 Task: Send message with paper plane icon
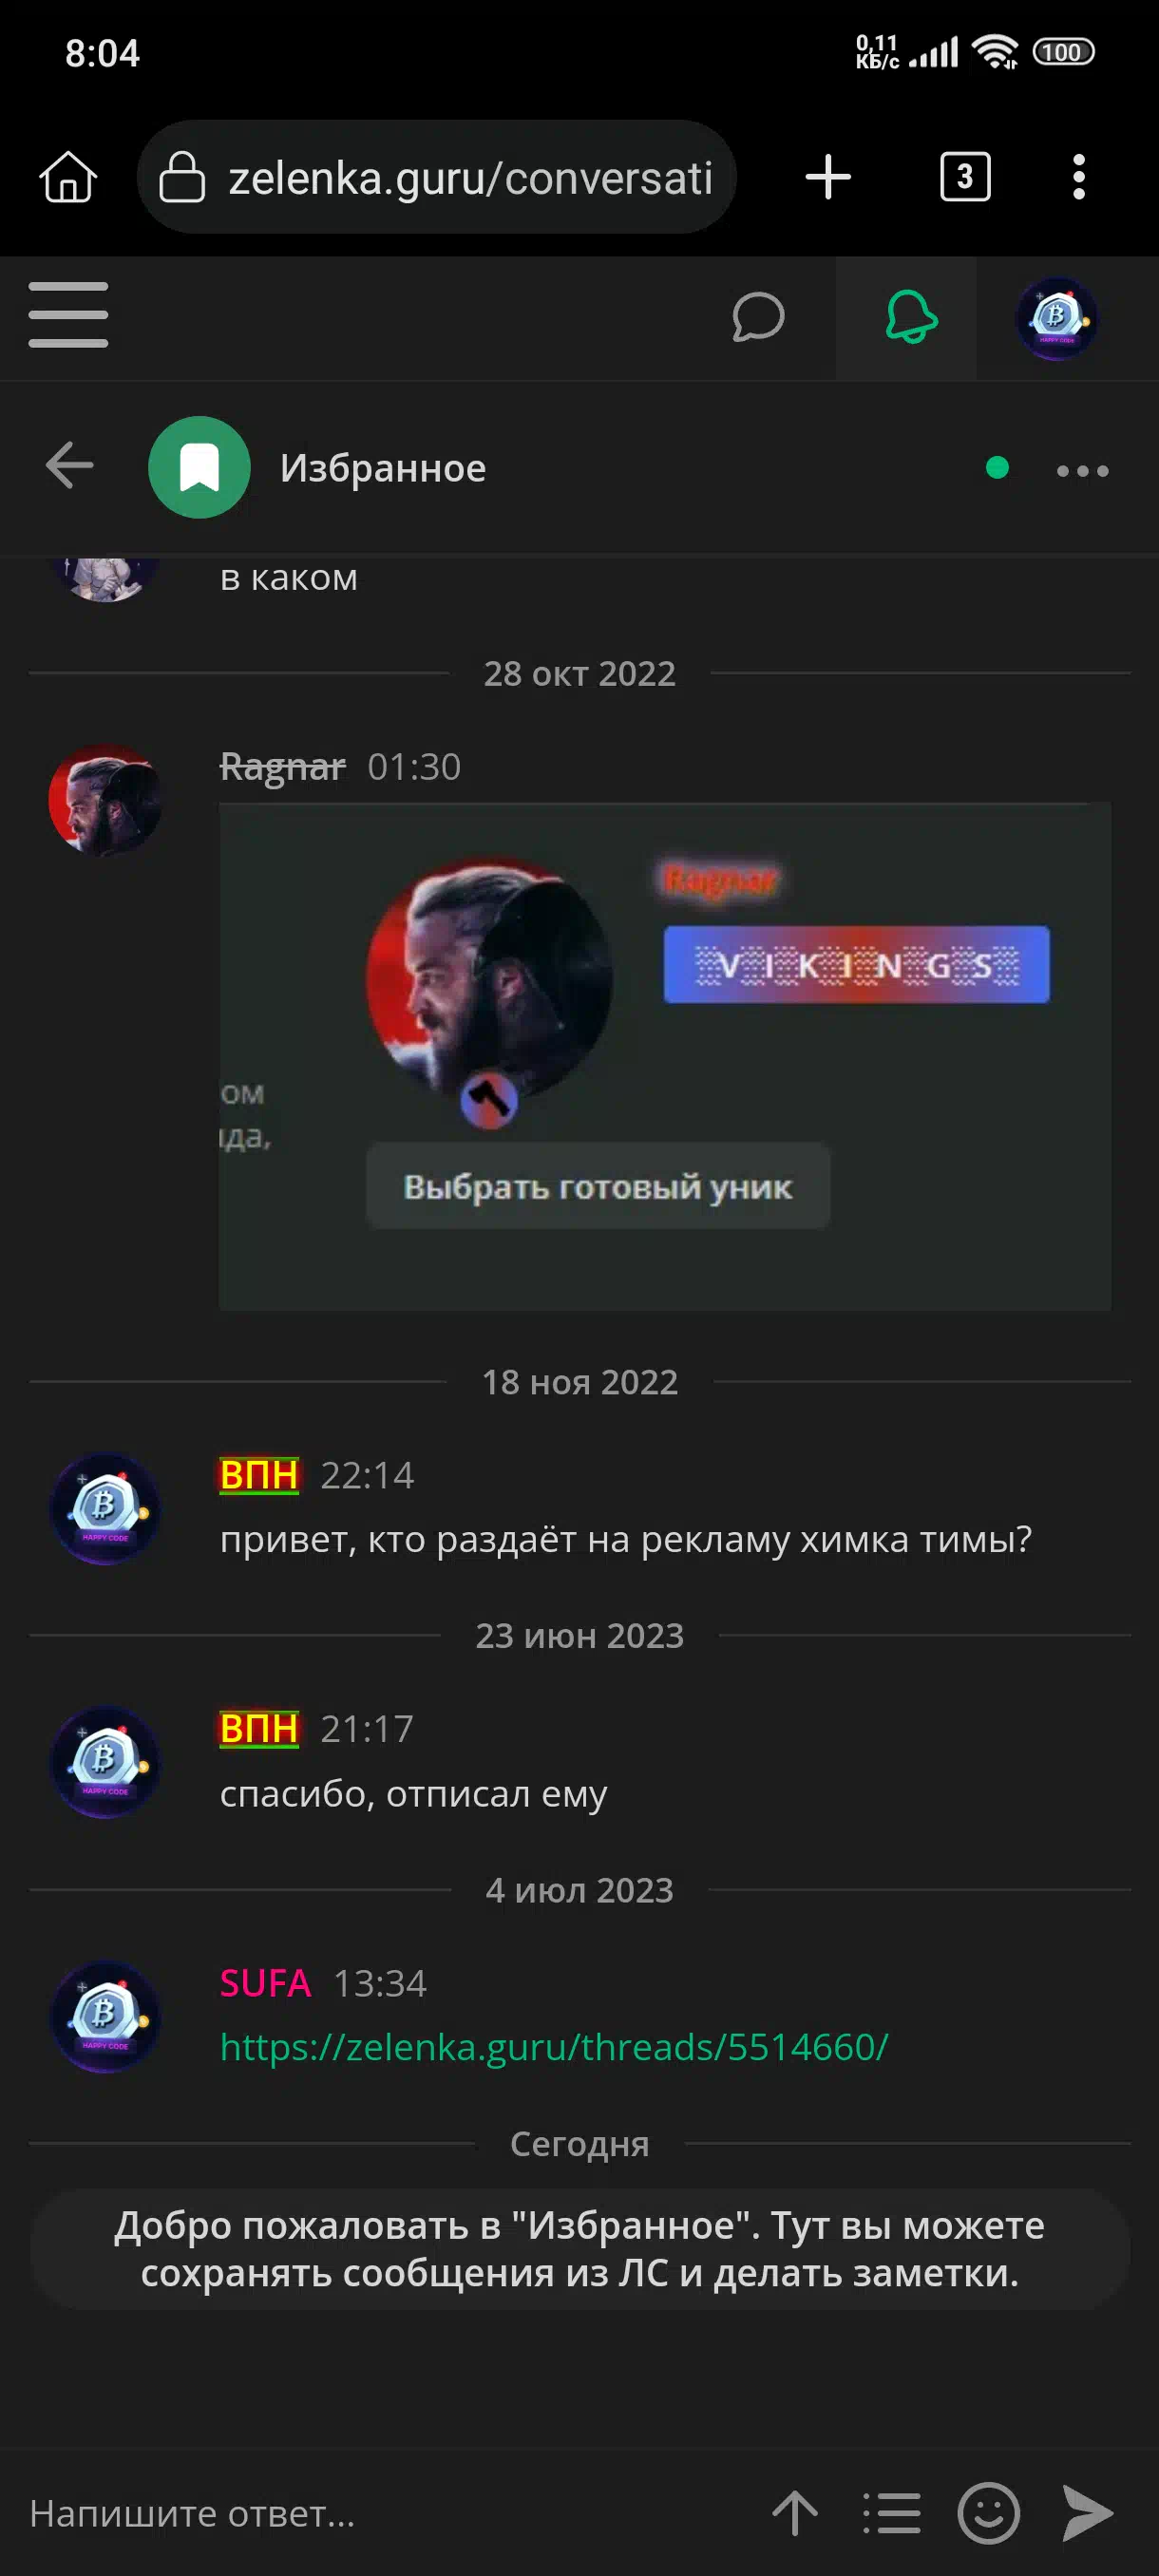click(x=1087, y=2513)
